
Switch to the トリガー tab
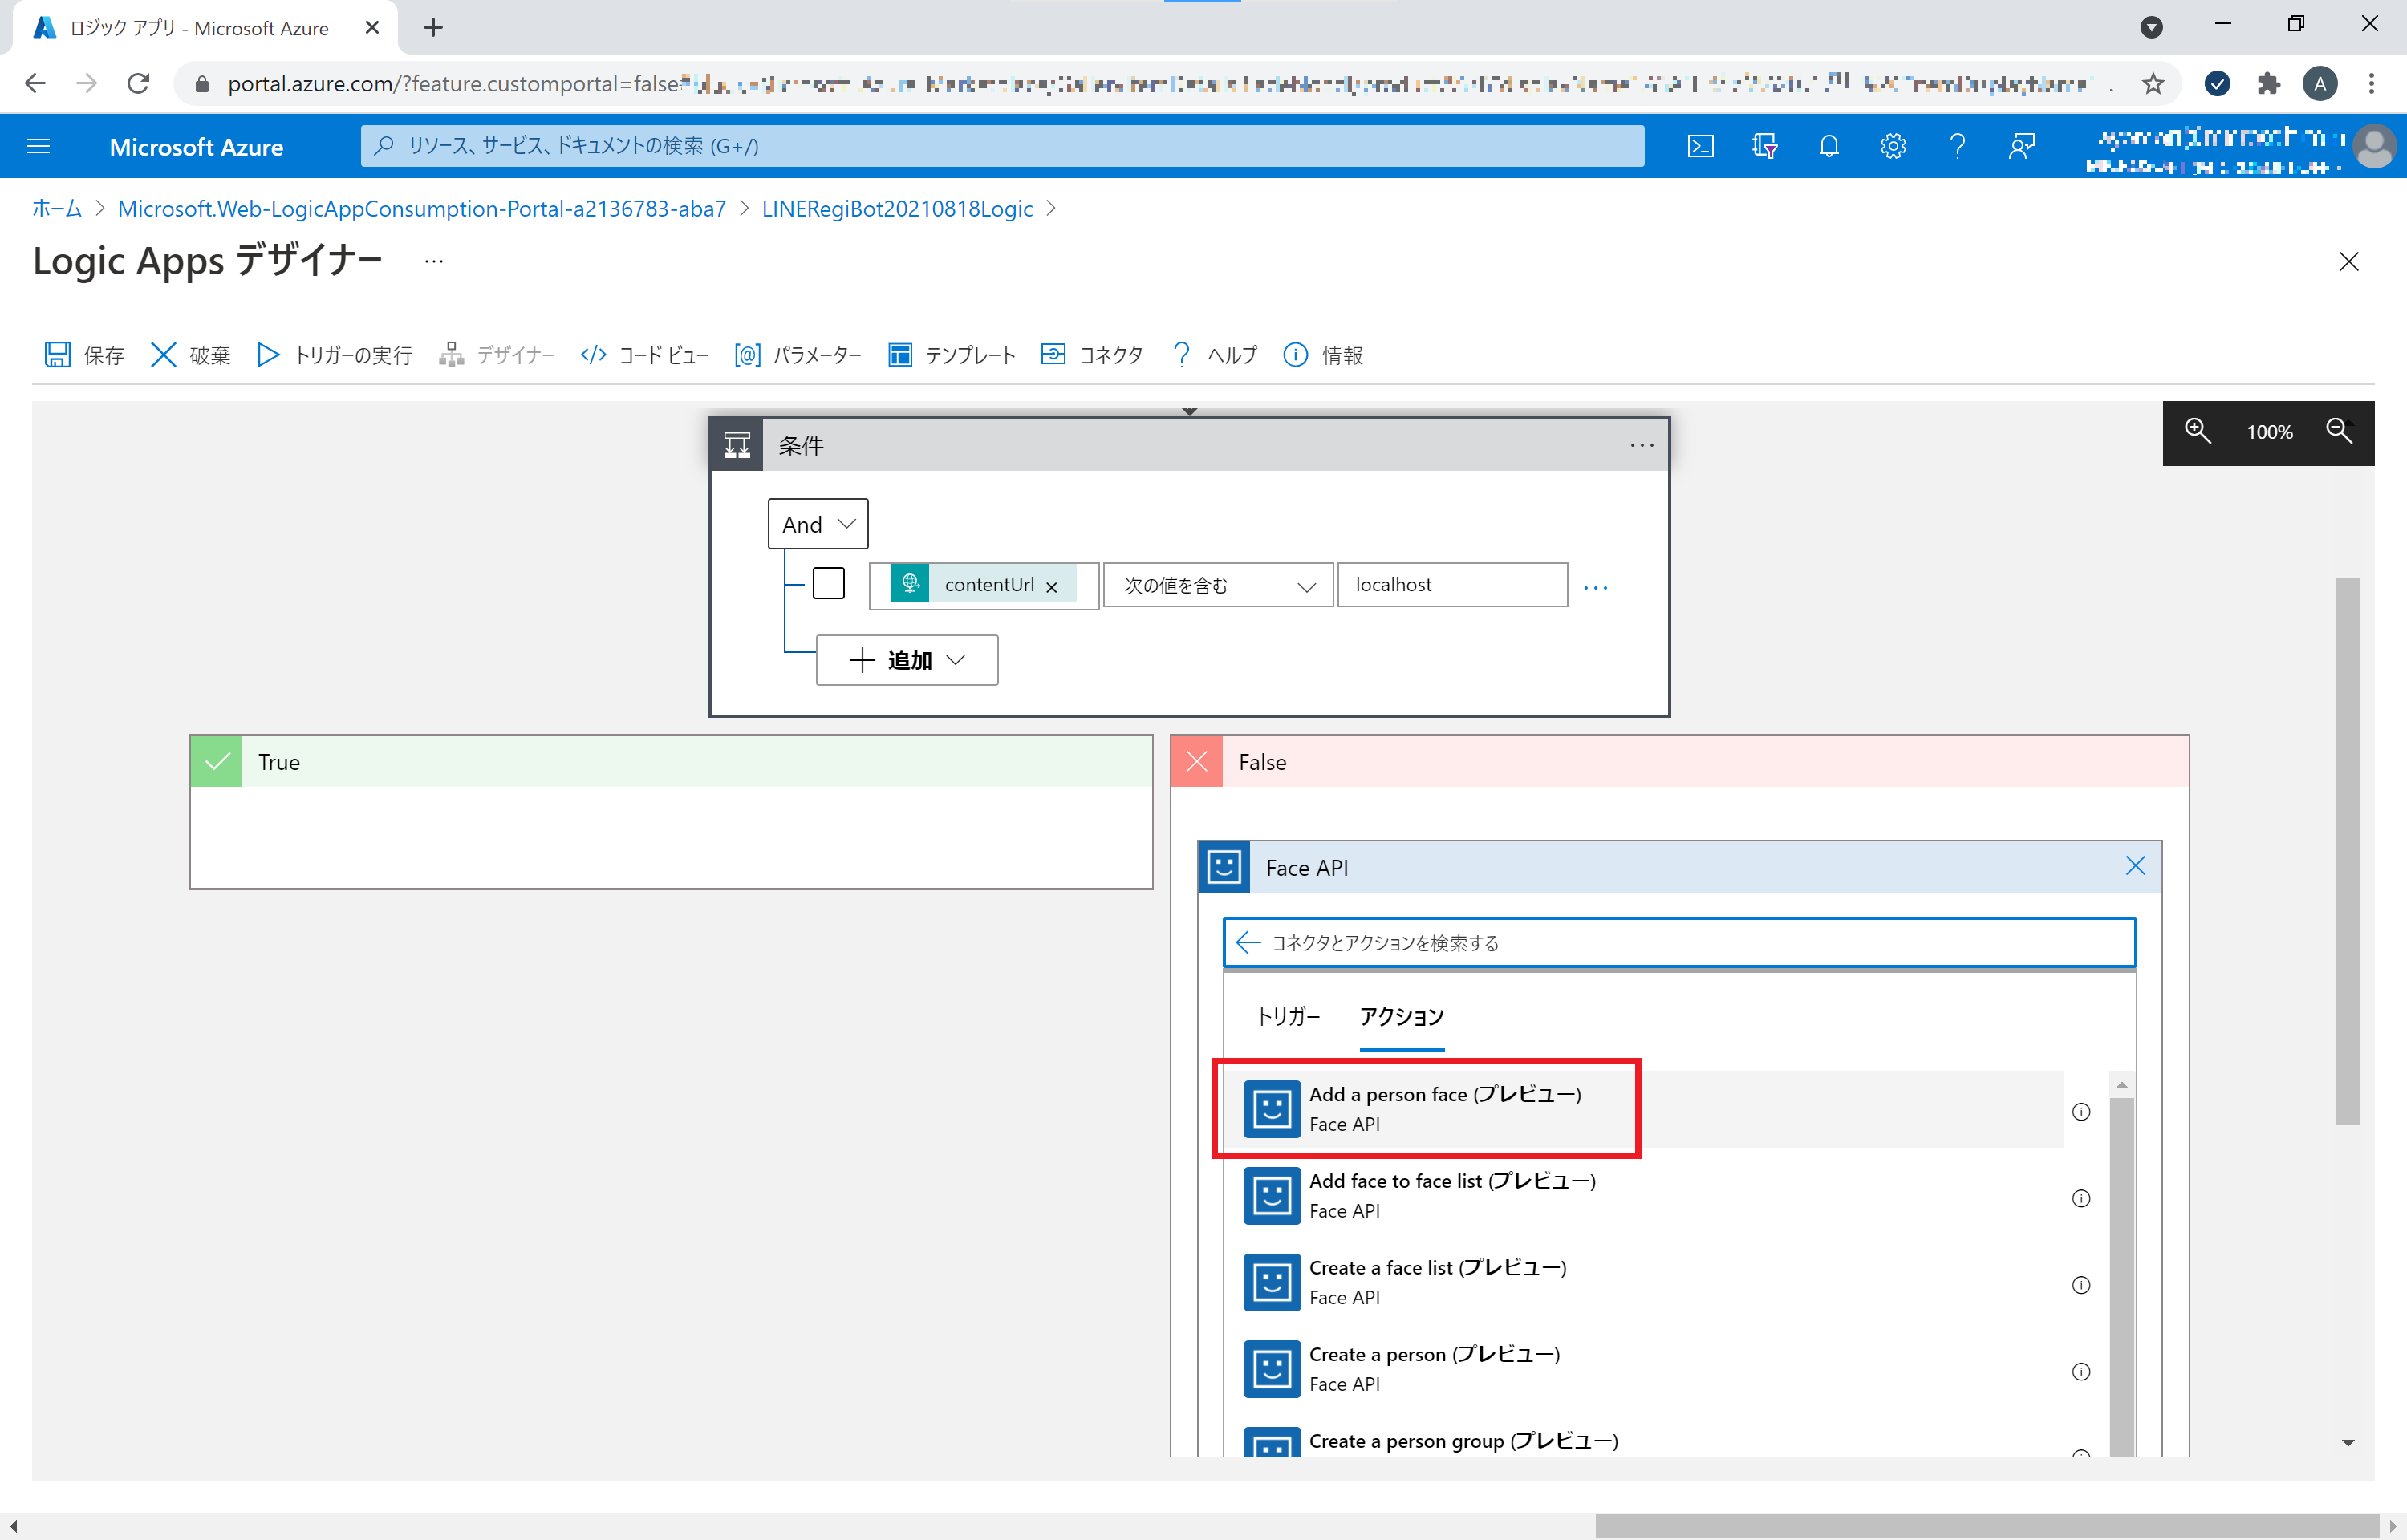pos(1288,1016)
